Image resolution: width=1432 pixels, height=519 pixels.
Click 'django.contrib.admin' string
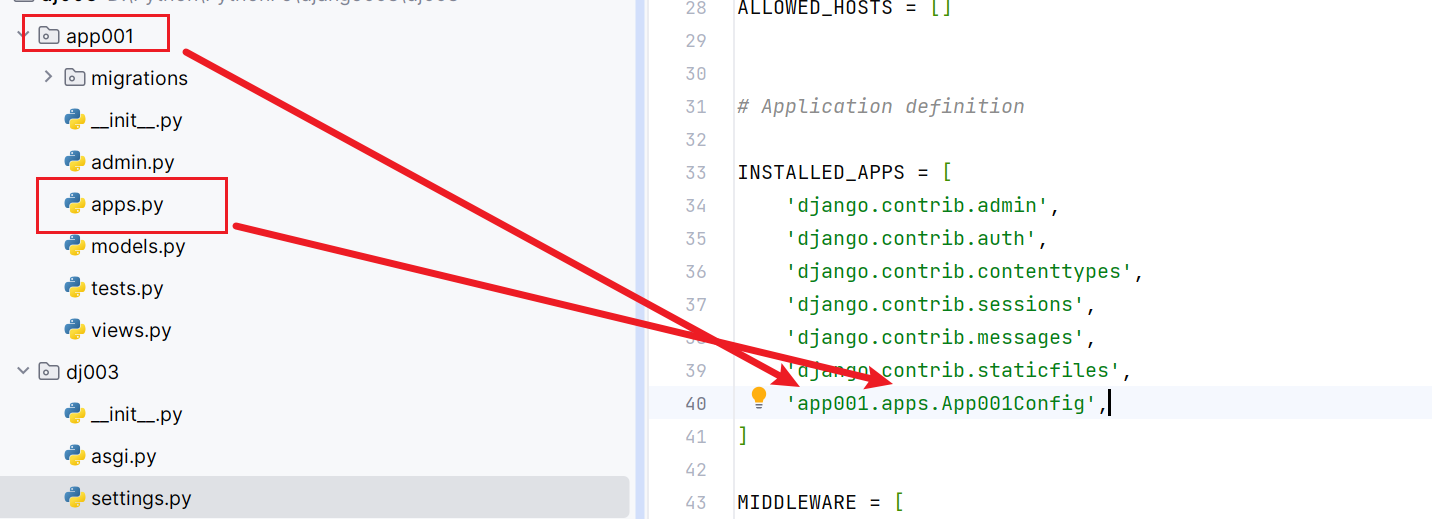917,205
